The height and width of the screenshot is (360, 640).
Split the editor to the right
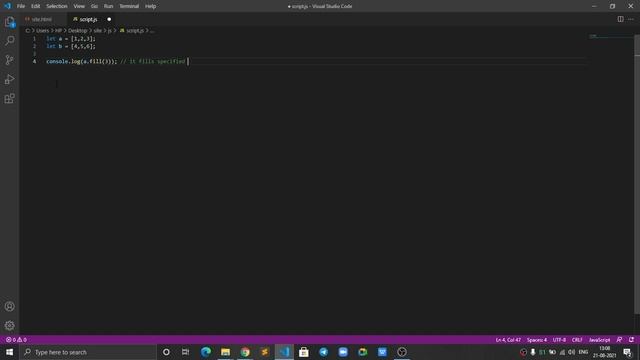click(x=620, y=19)
